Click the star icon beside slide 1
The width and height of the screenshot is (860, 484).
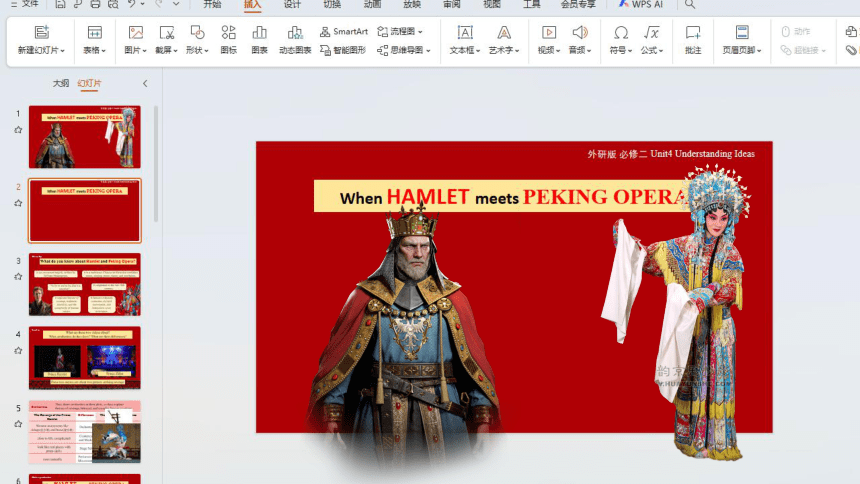coord(18,130)
